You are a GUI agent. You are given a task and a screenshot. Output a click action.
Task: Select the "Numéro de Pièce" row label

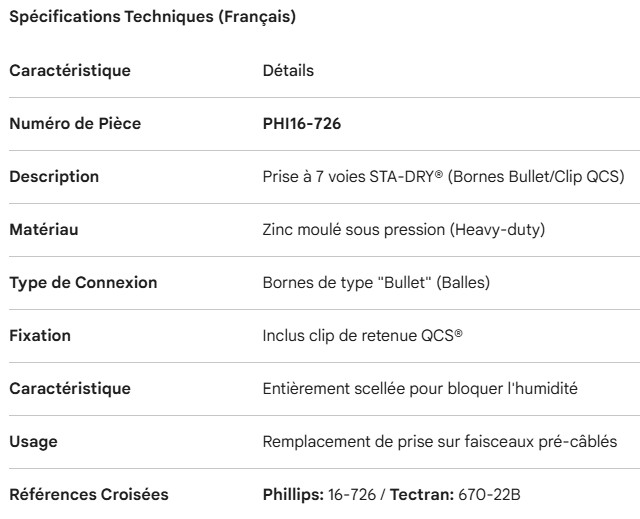click(x=75, y=124)
